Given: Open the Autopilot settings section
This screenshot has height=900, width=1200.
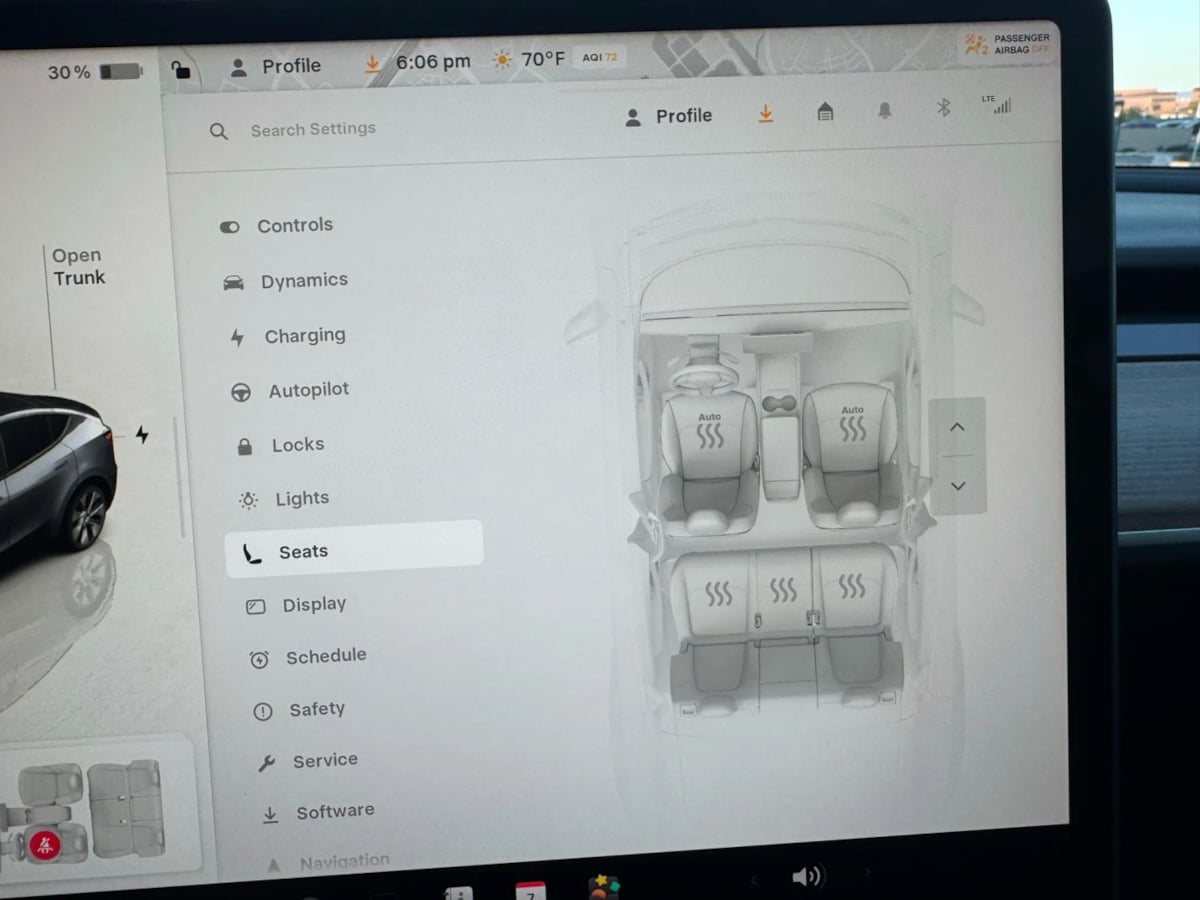Looking at the screenshot, I should coord(308,391).
